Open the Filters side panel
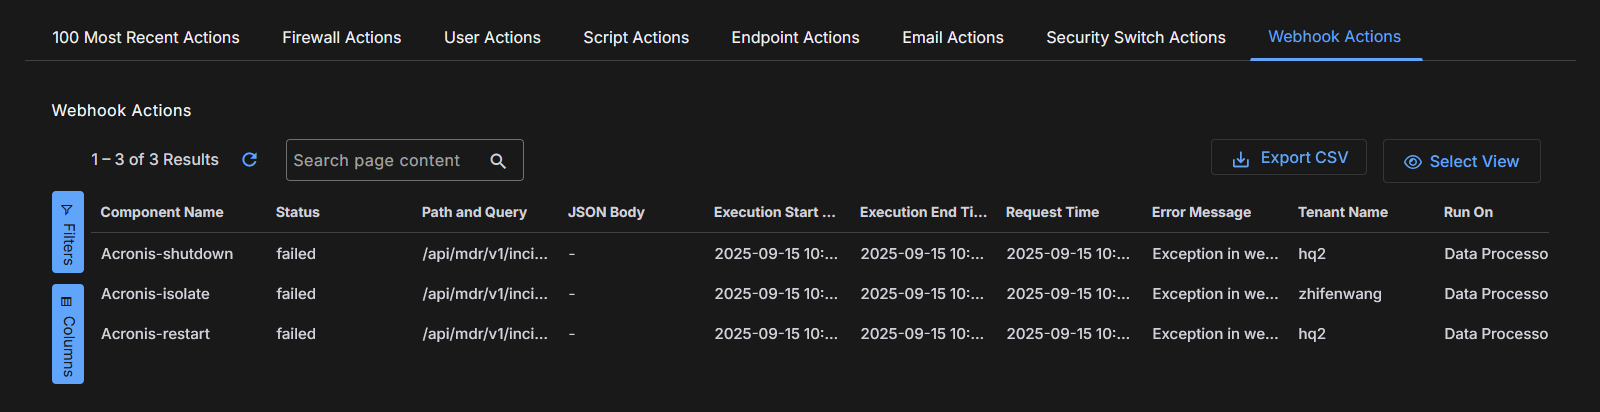The height and width of the screenshot is (412, 1600). coord(68,232)
